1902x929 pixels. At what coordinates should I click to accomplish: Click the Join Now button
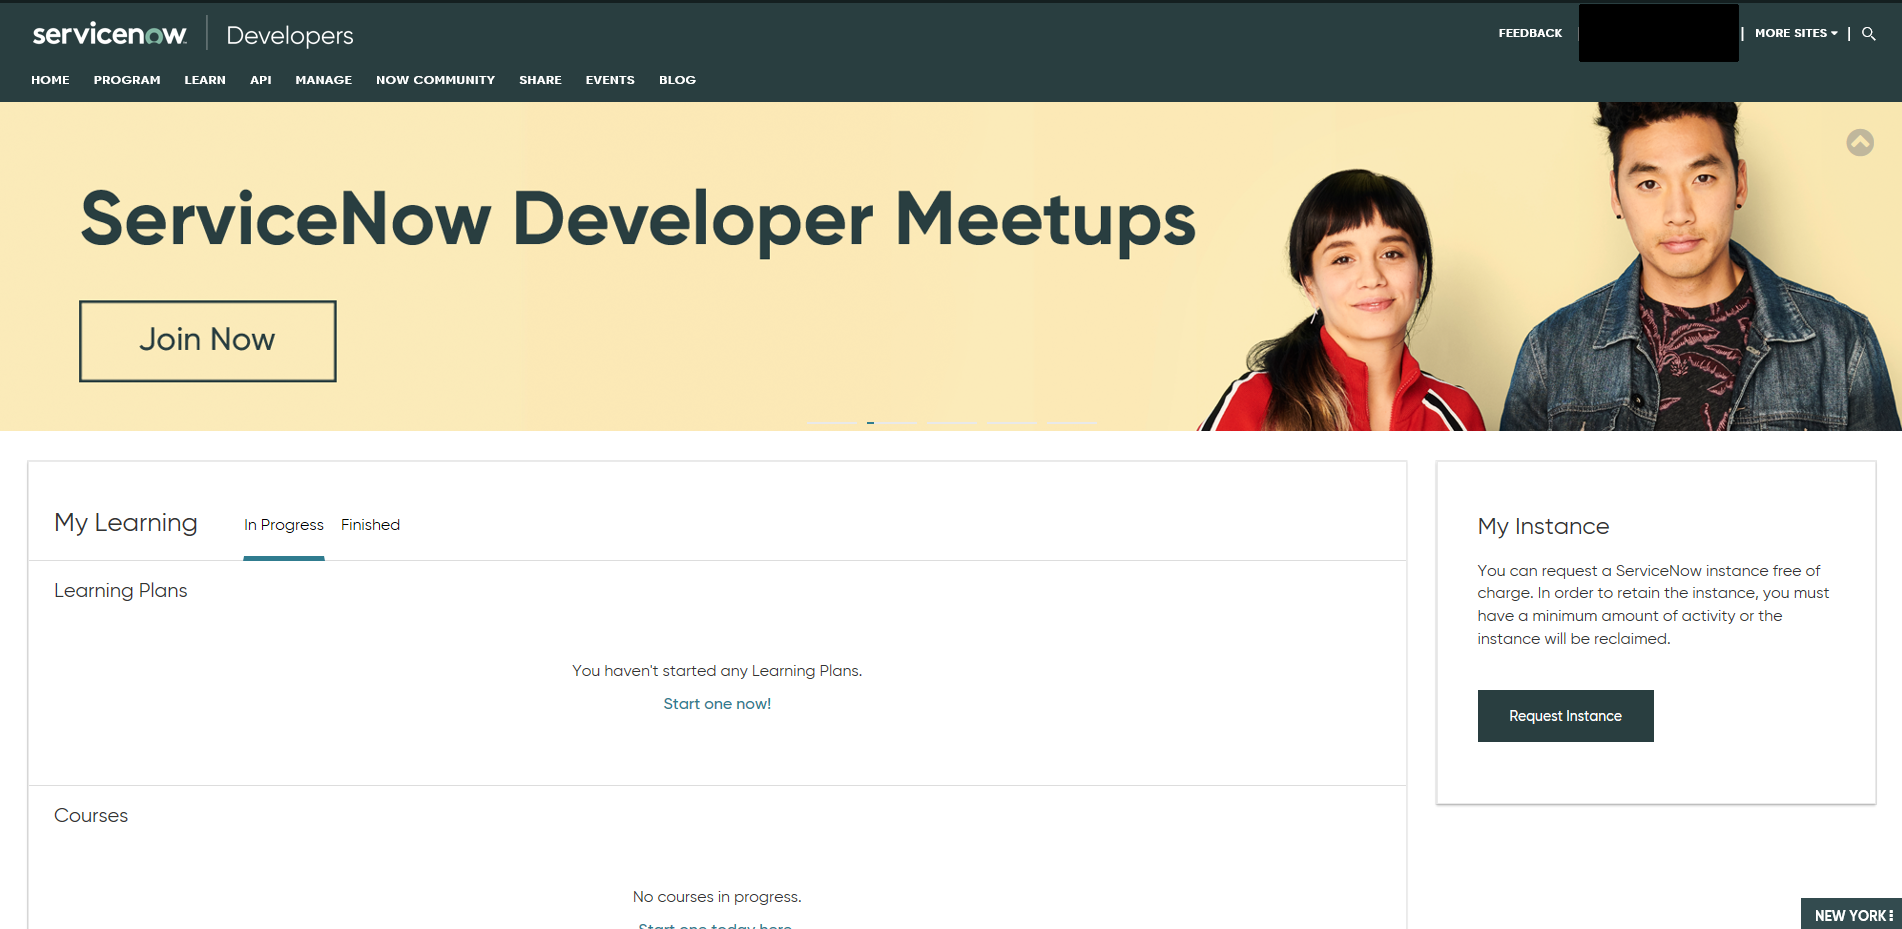207,340
